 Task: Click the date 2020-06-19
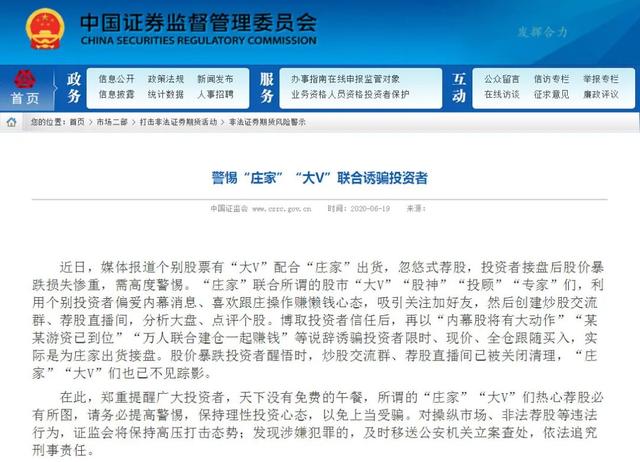370,209
